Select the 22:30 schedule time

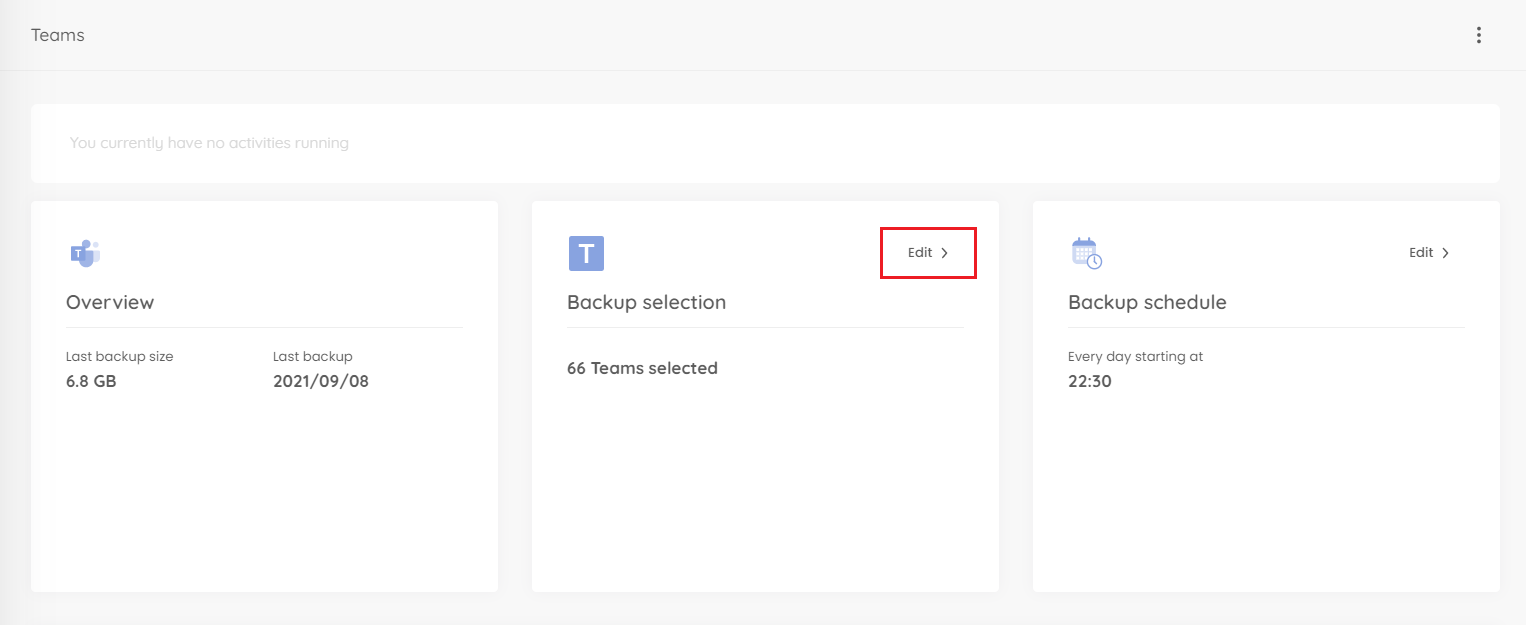point(1090,381)
